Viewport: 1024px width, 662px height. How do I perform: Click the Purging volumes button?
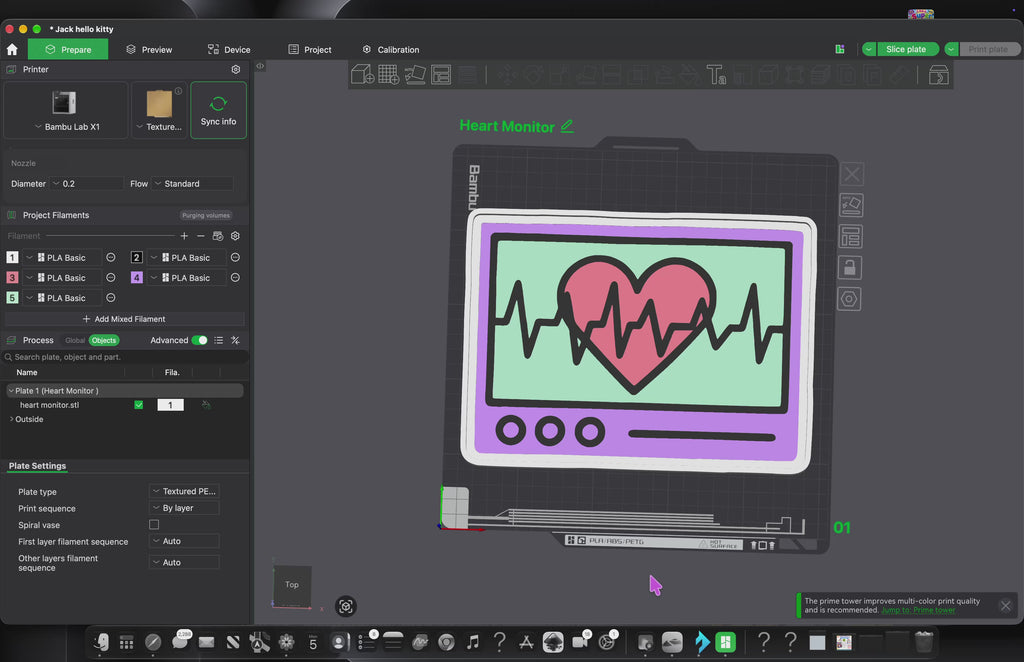coord(206,215)
